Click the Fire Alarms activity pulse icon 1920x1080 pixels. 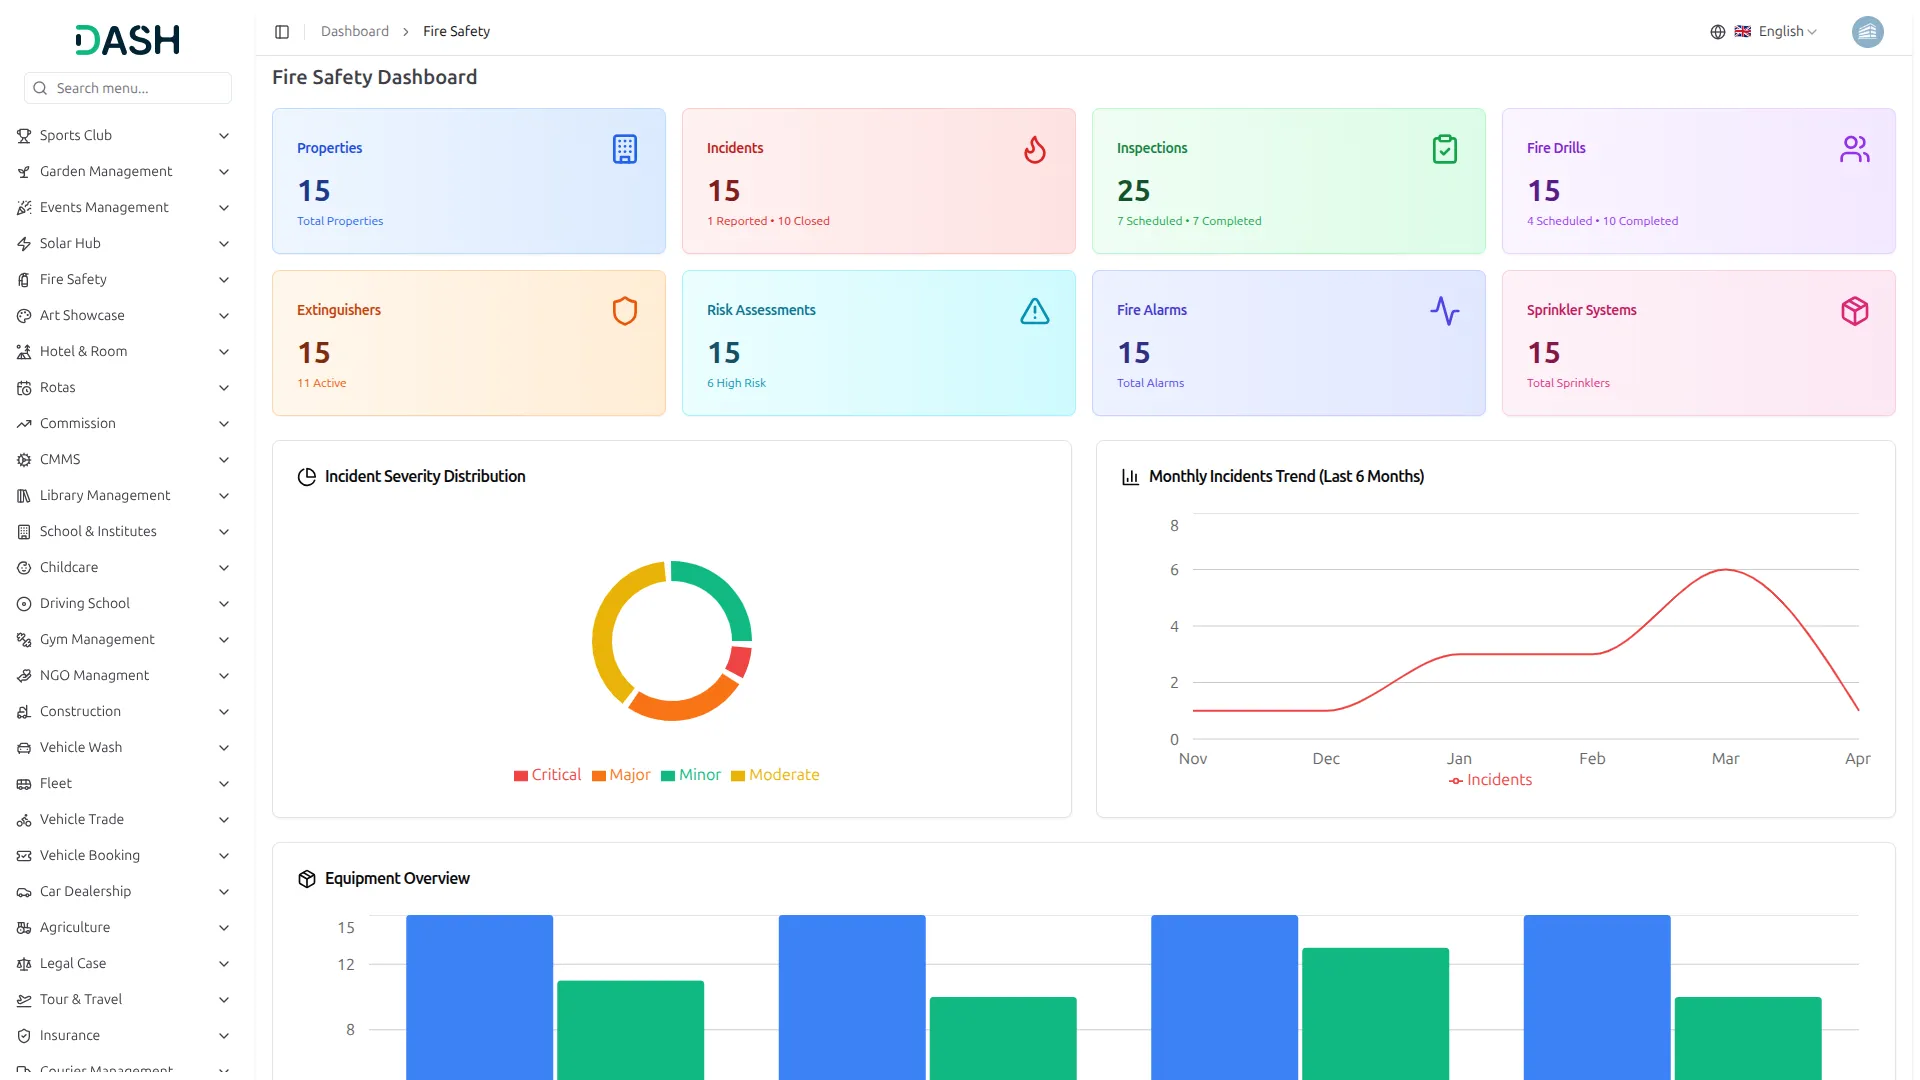1445,311
